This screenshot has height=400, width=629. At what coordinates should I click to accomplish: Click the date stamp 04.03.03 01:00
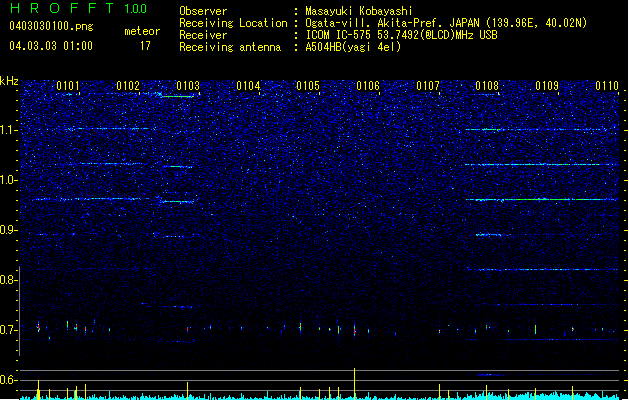[x=51, y=46]
